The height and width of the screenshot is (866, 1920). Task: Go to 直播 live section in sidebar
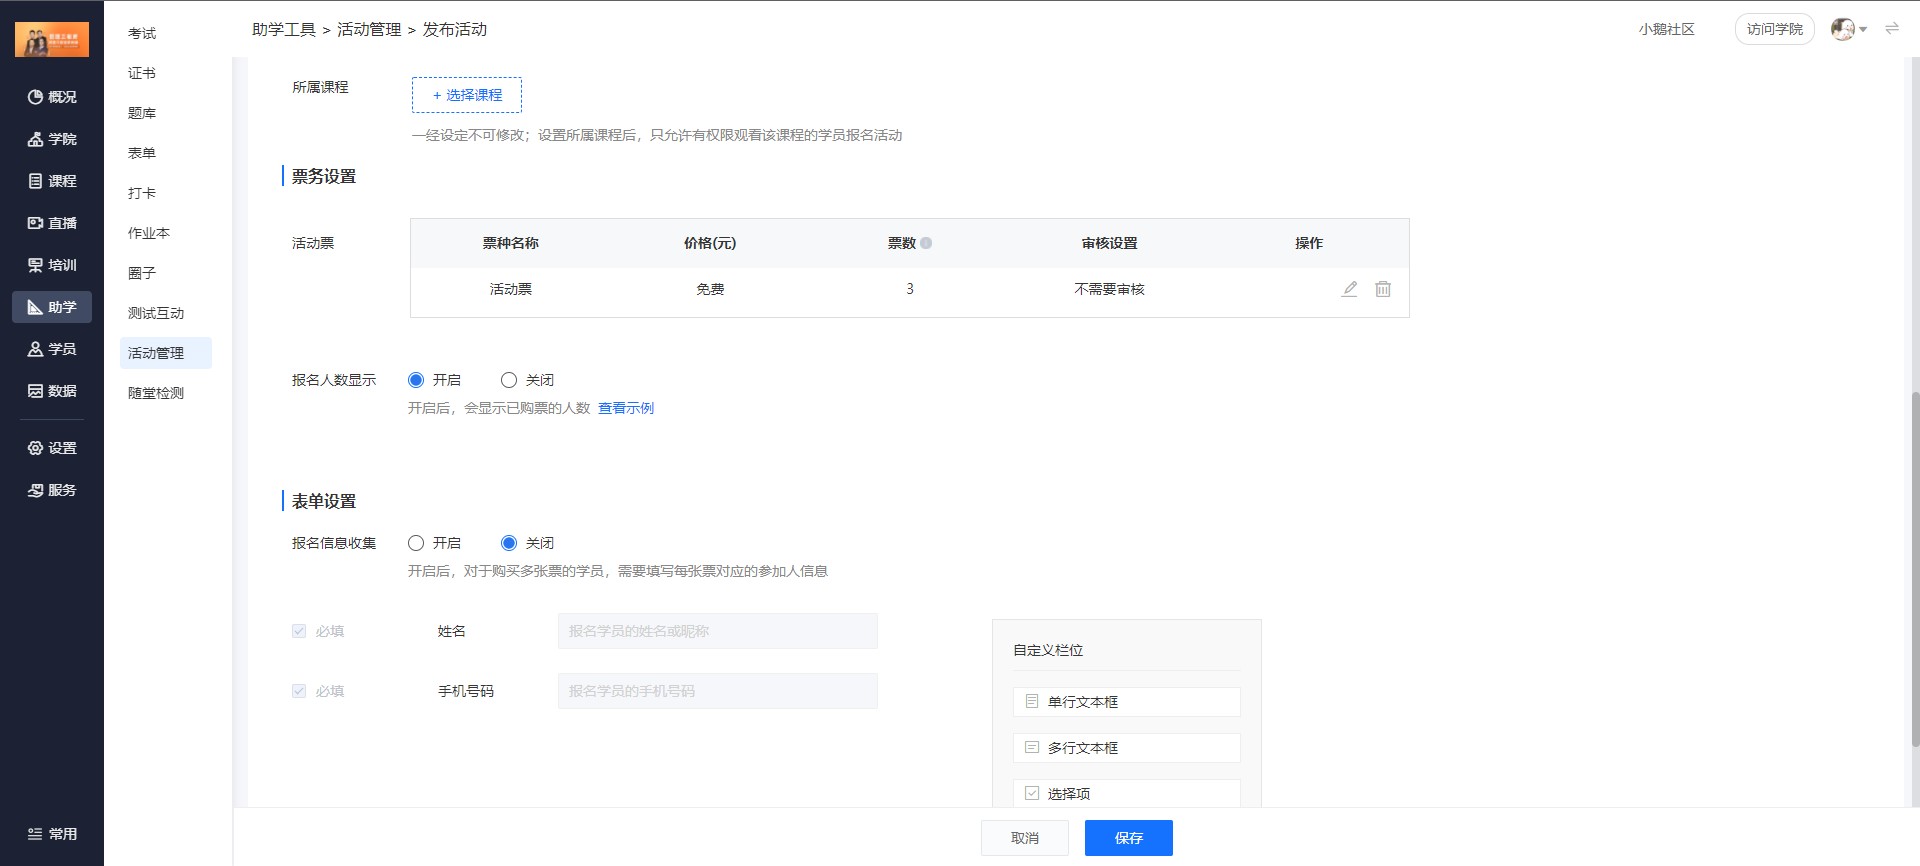click(52, 223)
